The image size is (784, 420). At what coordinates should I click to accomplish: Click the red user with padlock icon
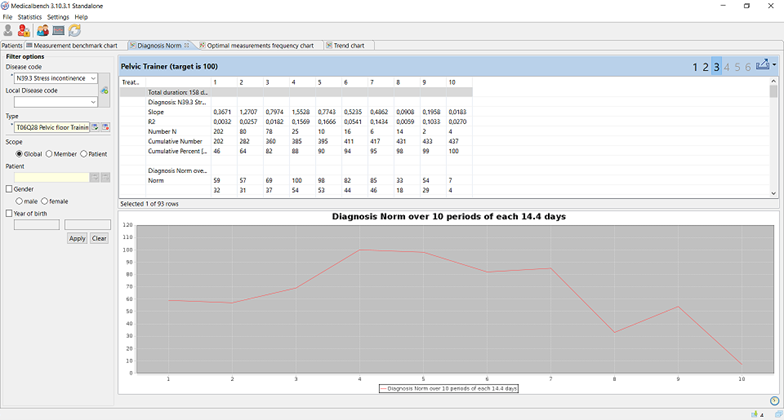click(x=24, y=30)
